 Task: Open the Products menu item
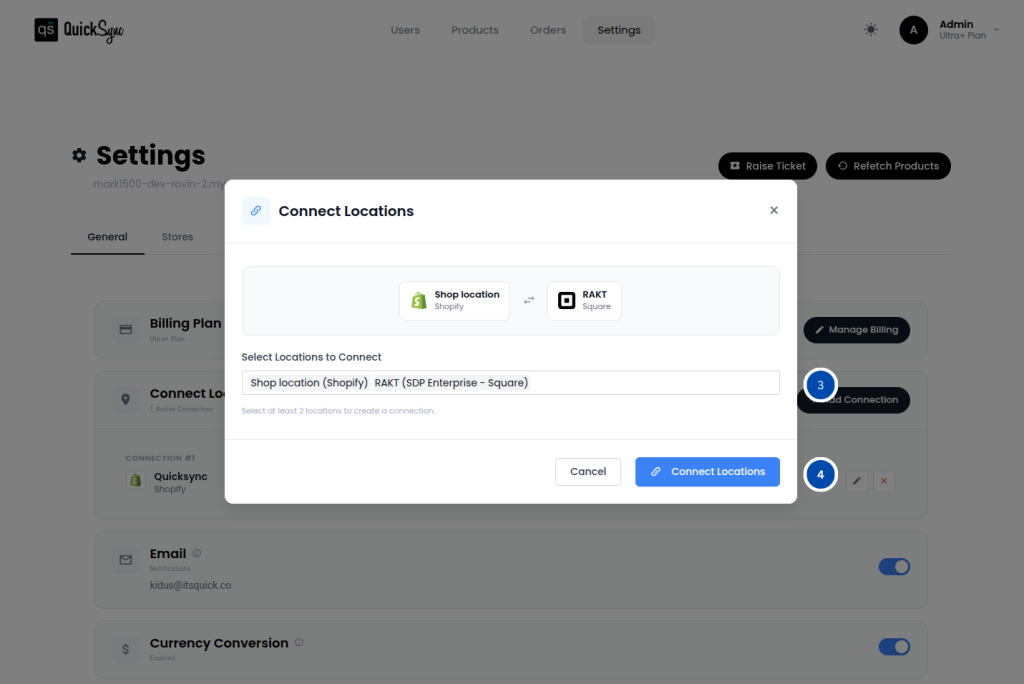coord(474,30)
